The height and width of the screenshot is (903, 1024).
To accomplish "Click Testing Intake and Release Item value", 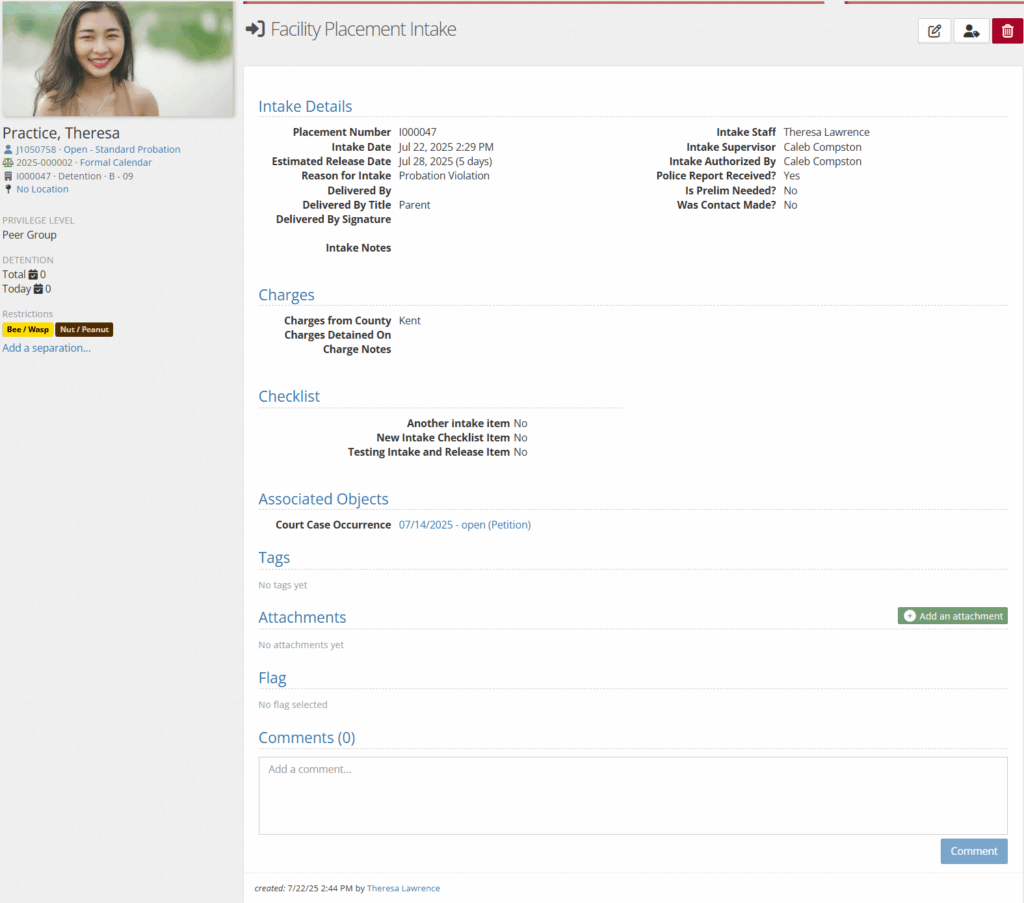I will pos(520,452).
